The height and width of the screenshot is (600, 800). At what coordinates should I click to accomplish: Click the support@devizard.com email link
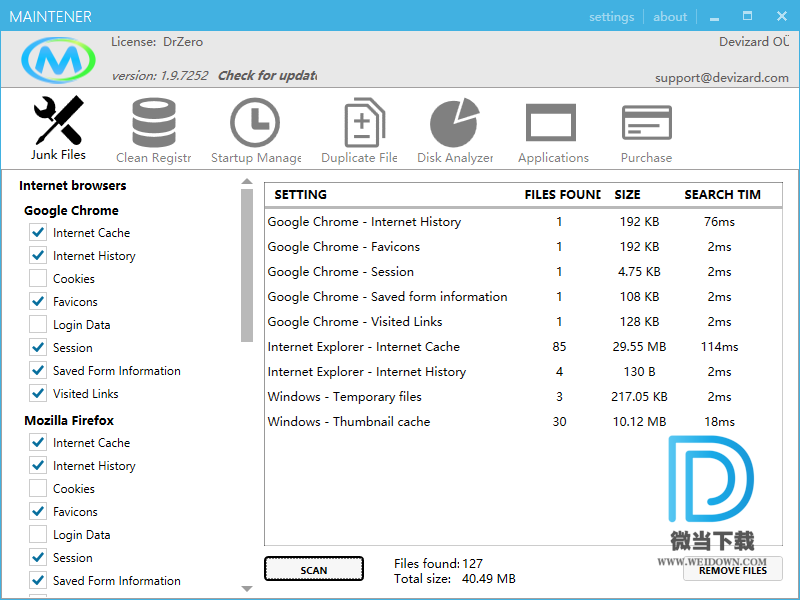pyautogui.click(x=721, y=78)
